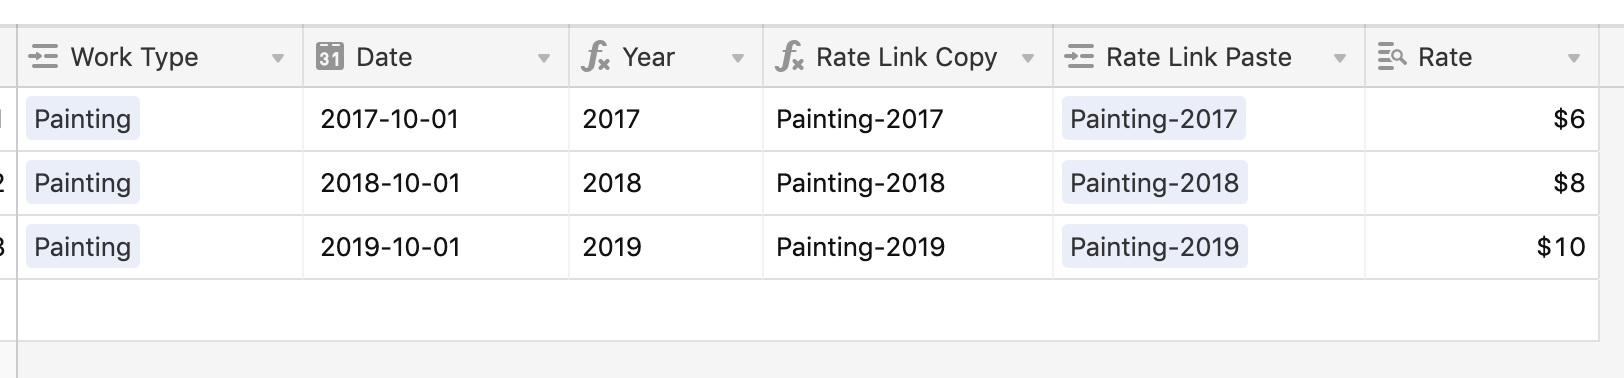Open the Rate Link Copy column dropdown
Image resolution: width=1624 pixels, height=378 pixels.
pos(1028,59)
